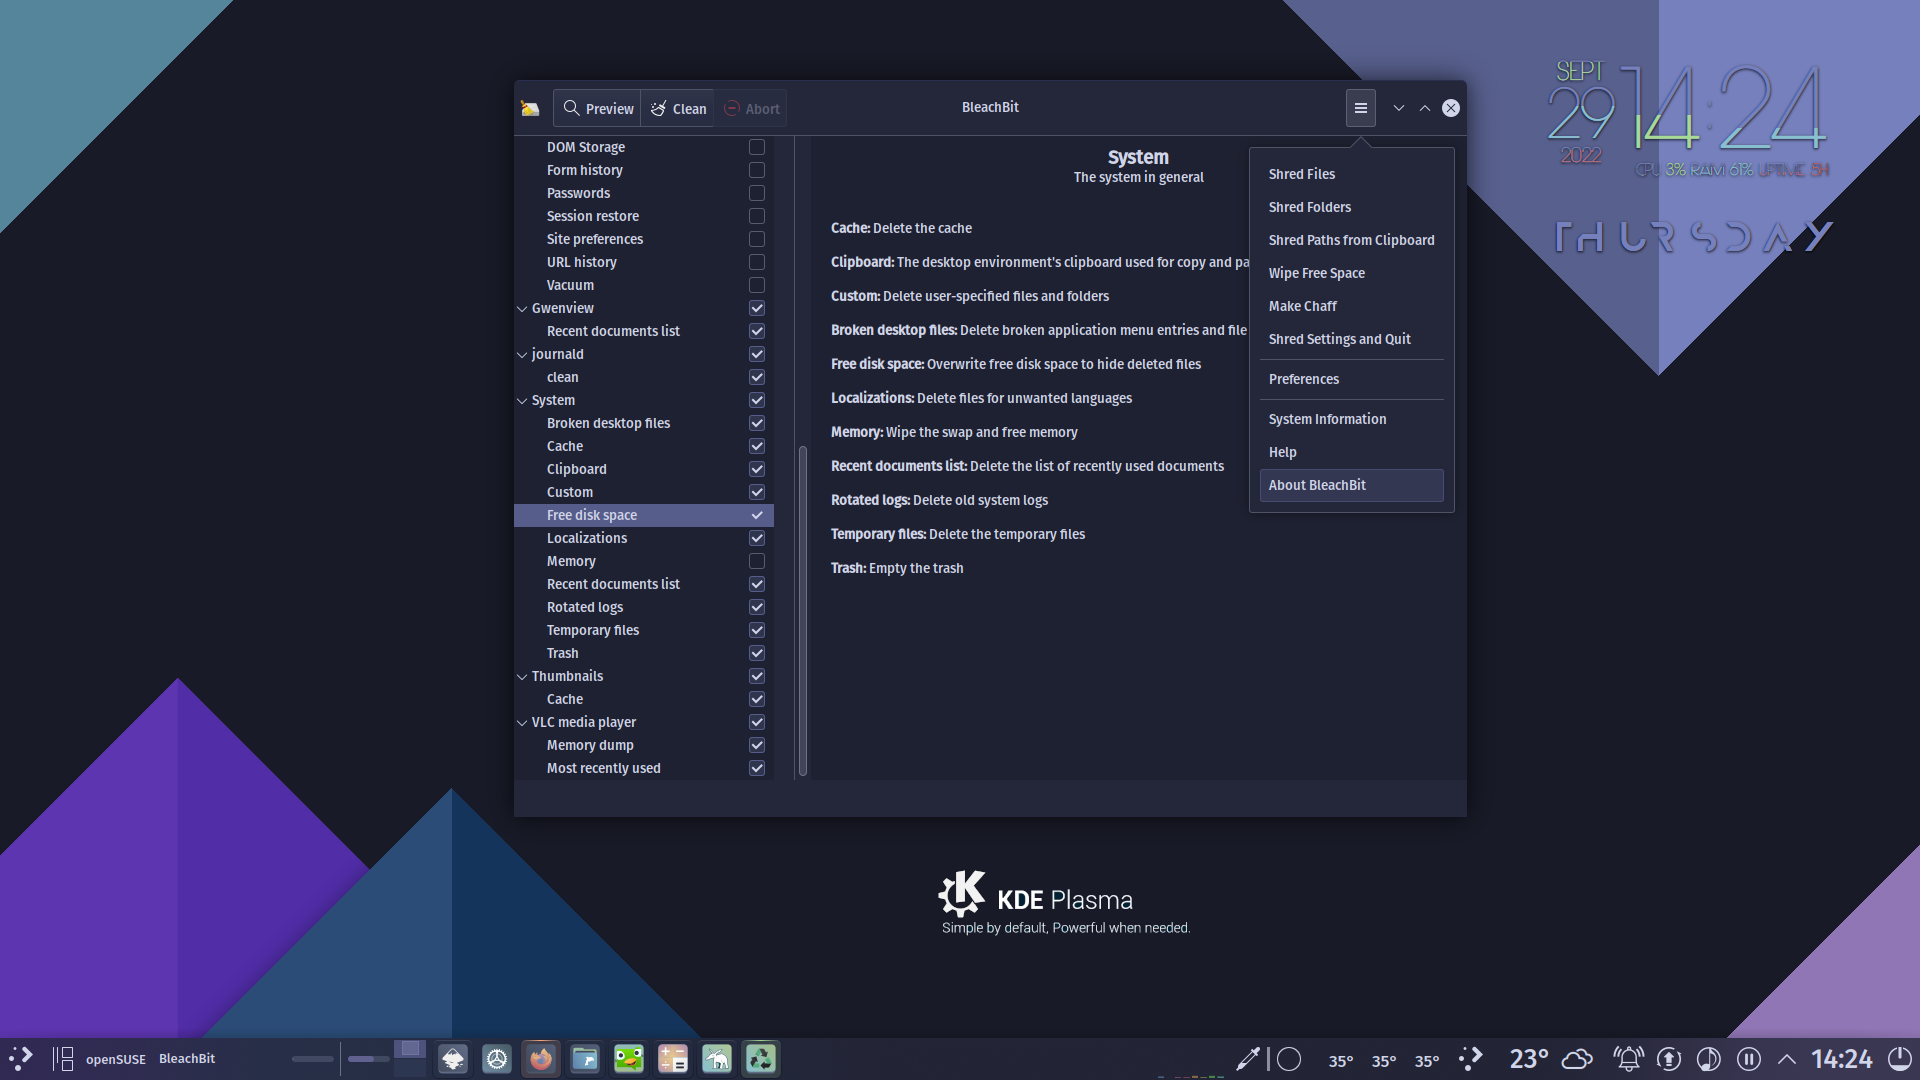Viewport: 1920px width, 1080px height.
Task: Select URL history in the tree
Action: [644, 262]
